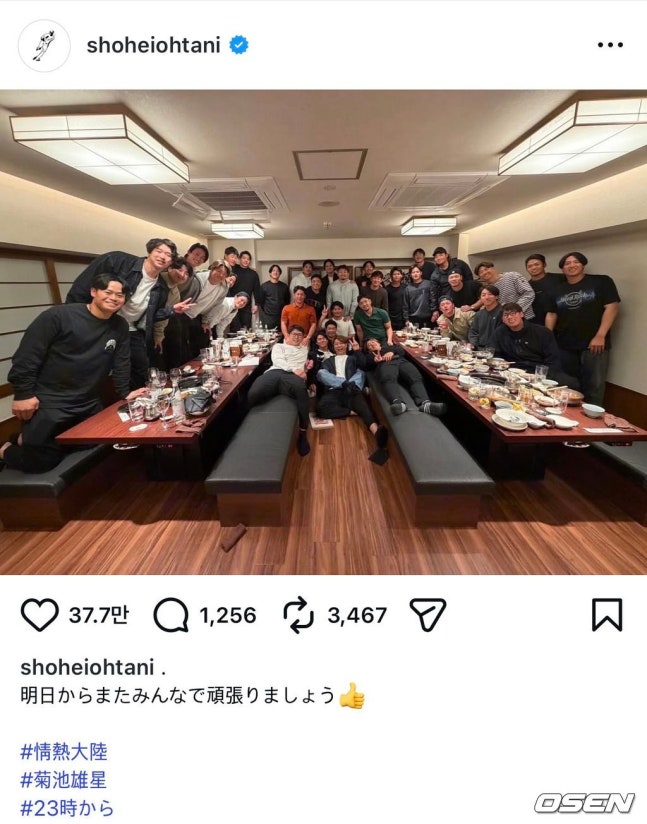The height and width of the screenshot is (824, 647).
Task: Open the #23時から hashtag
Action: coord(67,808)
